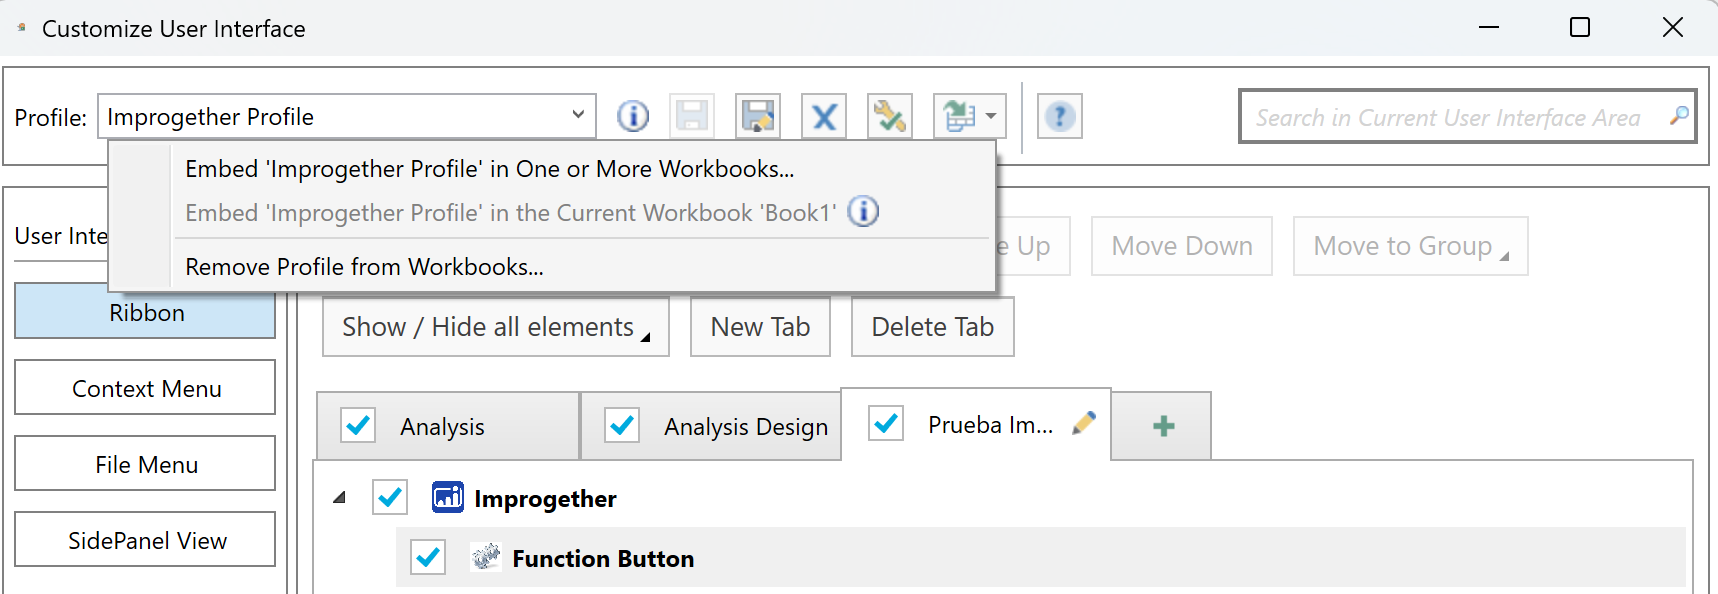The width and height of the screenshot is (1718, 594).
Task: Open help with the question mark icon
Action: tap(1059, 117)
